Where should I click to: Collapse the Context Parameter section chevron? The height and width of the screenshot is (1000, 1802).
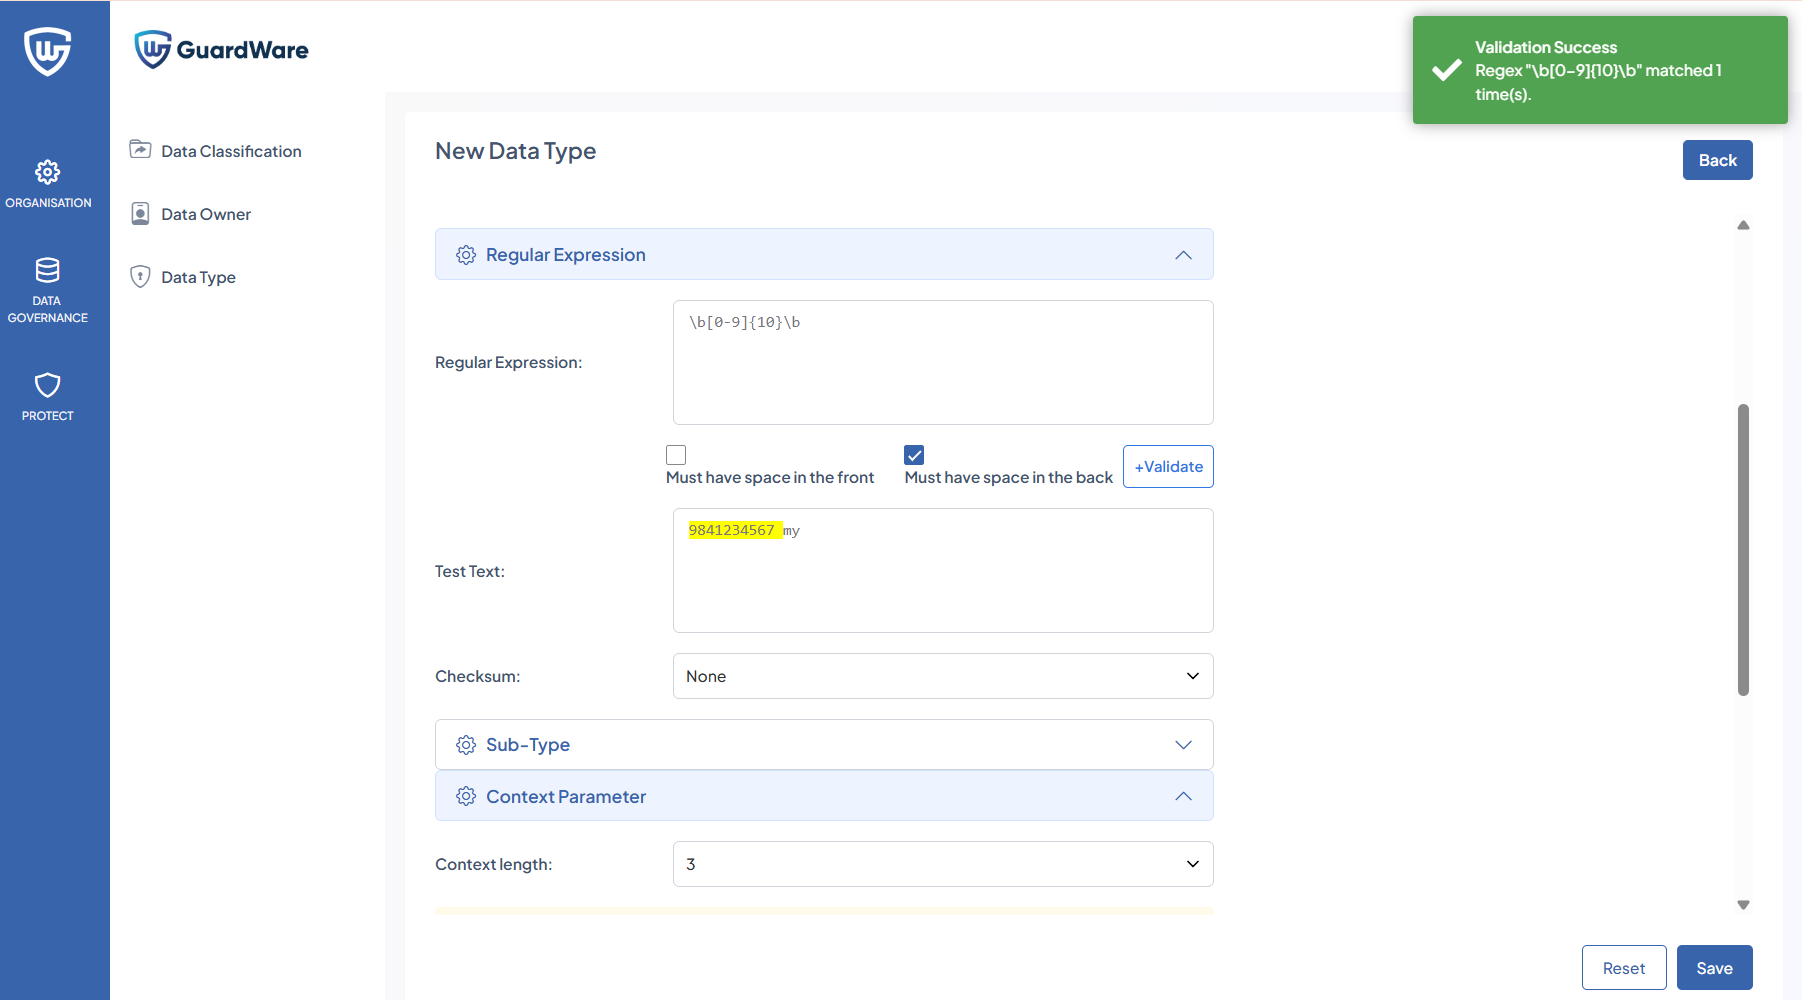click(1183, 797)
